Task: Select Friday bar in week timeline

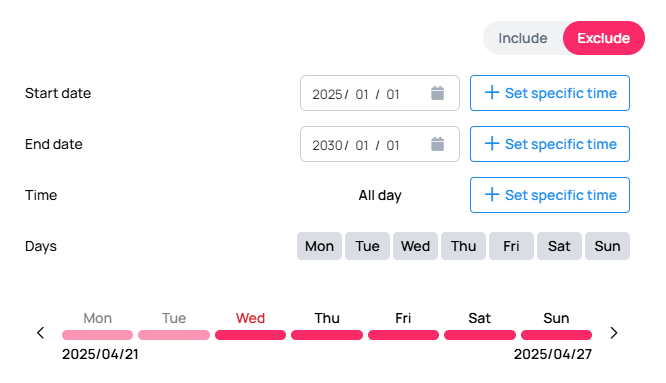Action: pyautogui.click(x=404, y=335)
